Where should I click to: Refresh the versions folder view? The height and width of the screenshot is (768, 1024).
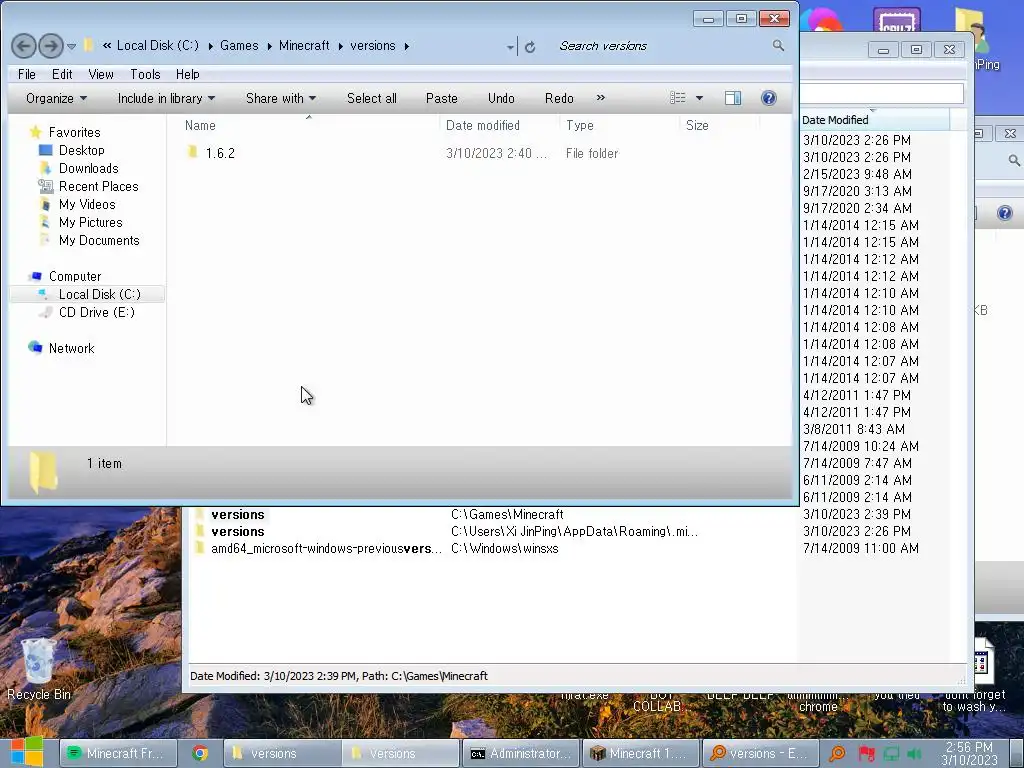point(530,46)
